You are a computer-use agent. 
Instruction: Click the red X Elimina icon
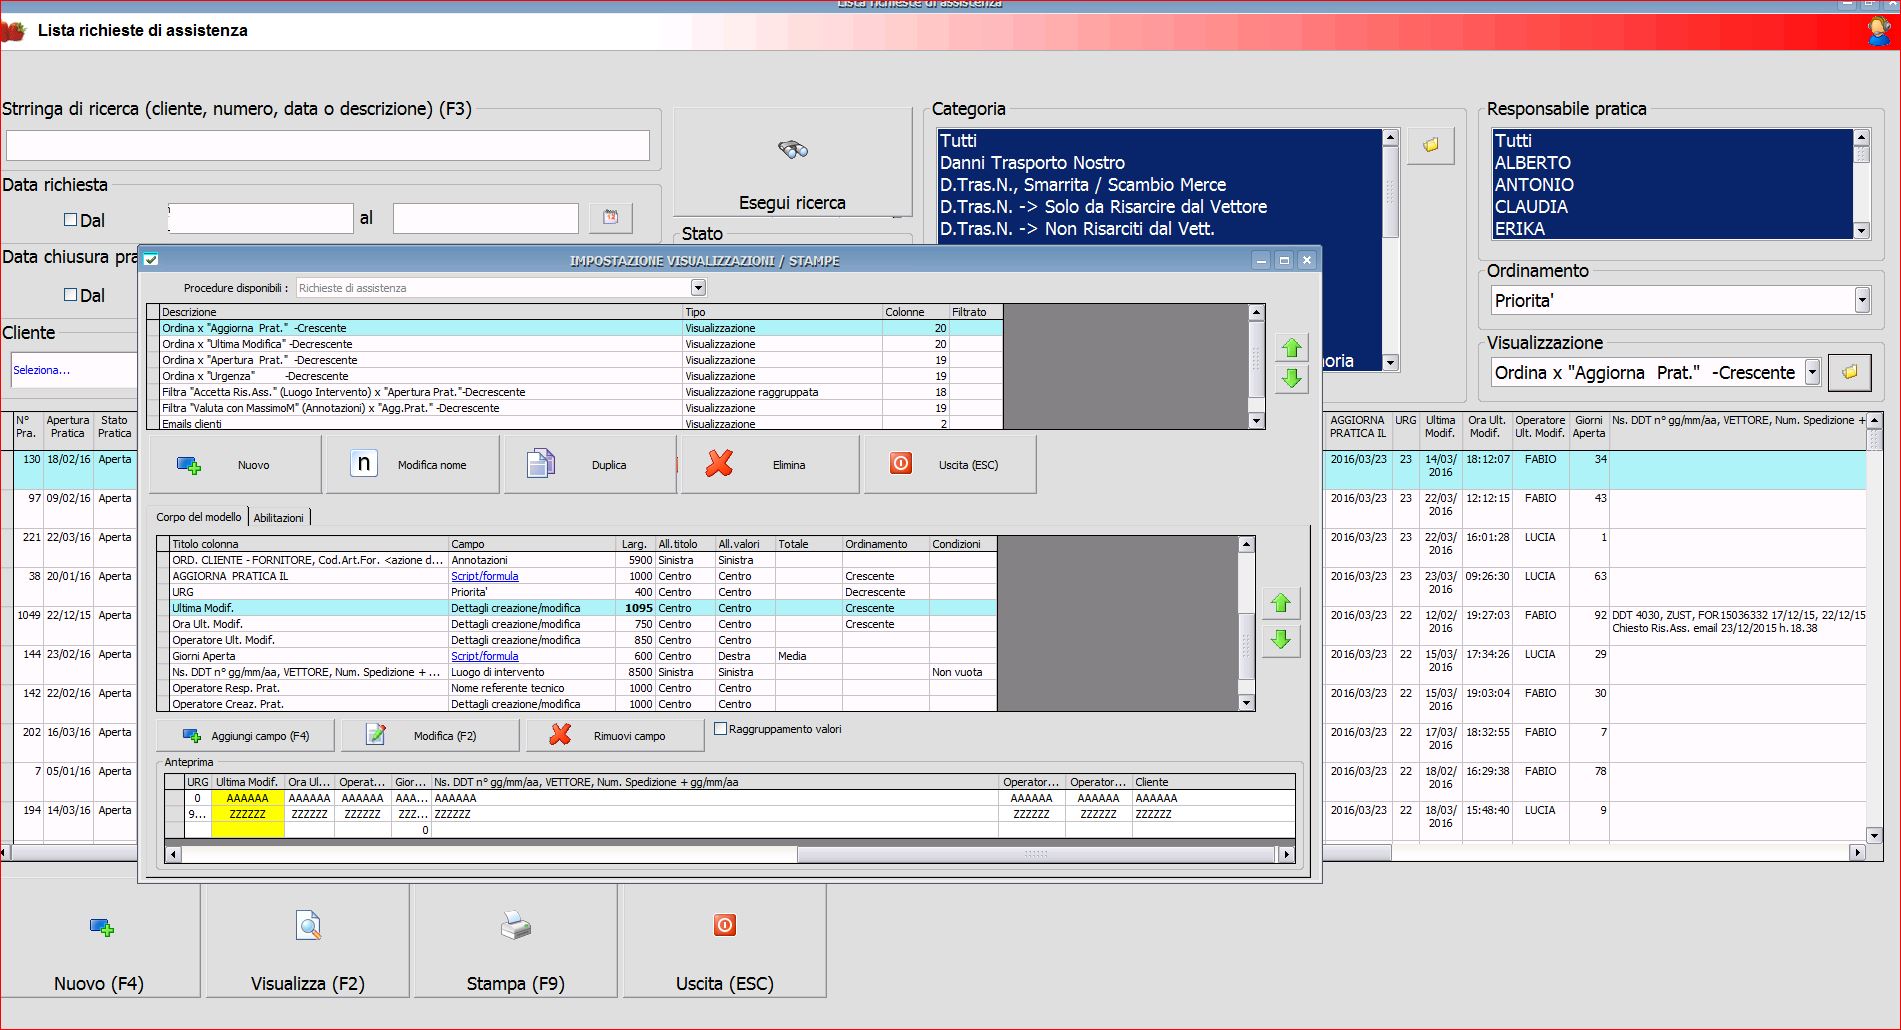pos(718,464)
